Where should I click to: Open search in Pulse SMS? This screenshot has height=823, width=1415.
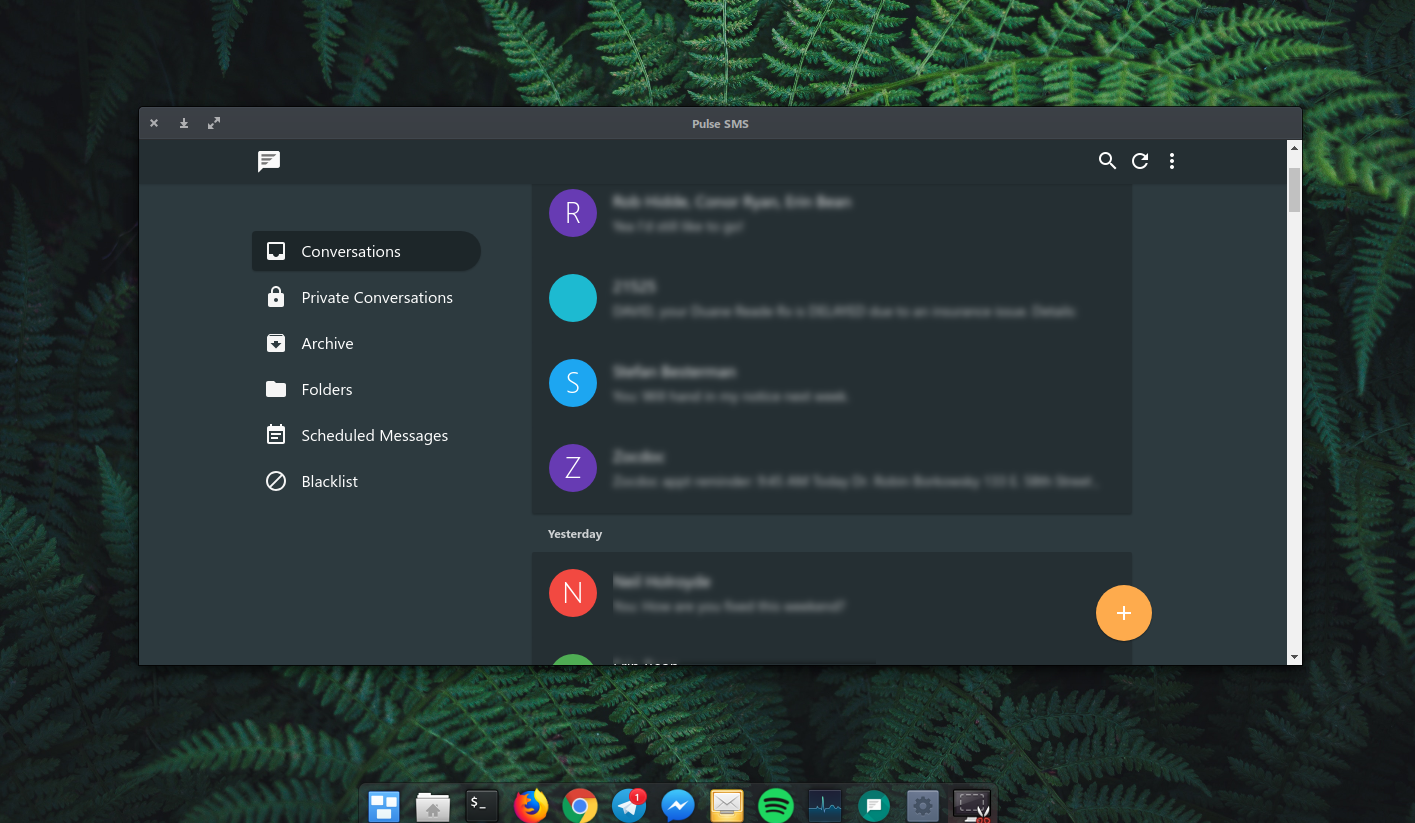(x=1106, y=160)
